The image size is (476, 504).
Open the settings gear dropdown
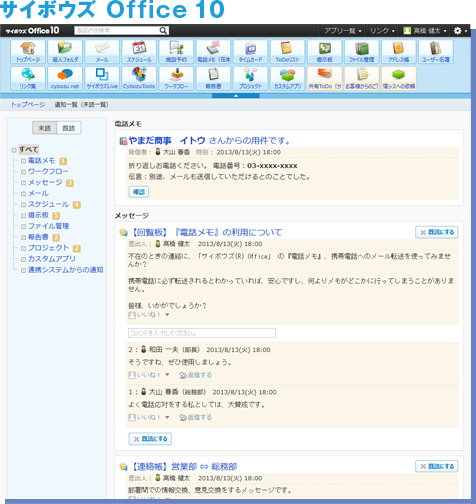[460, 31]
